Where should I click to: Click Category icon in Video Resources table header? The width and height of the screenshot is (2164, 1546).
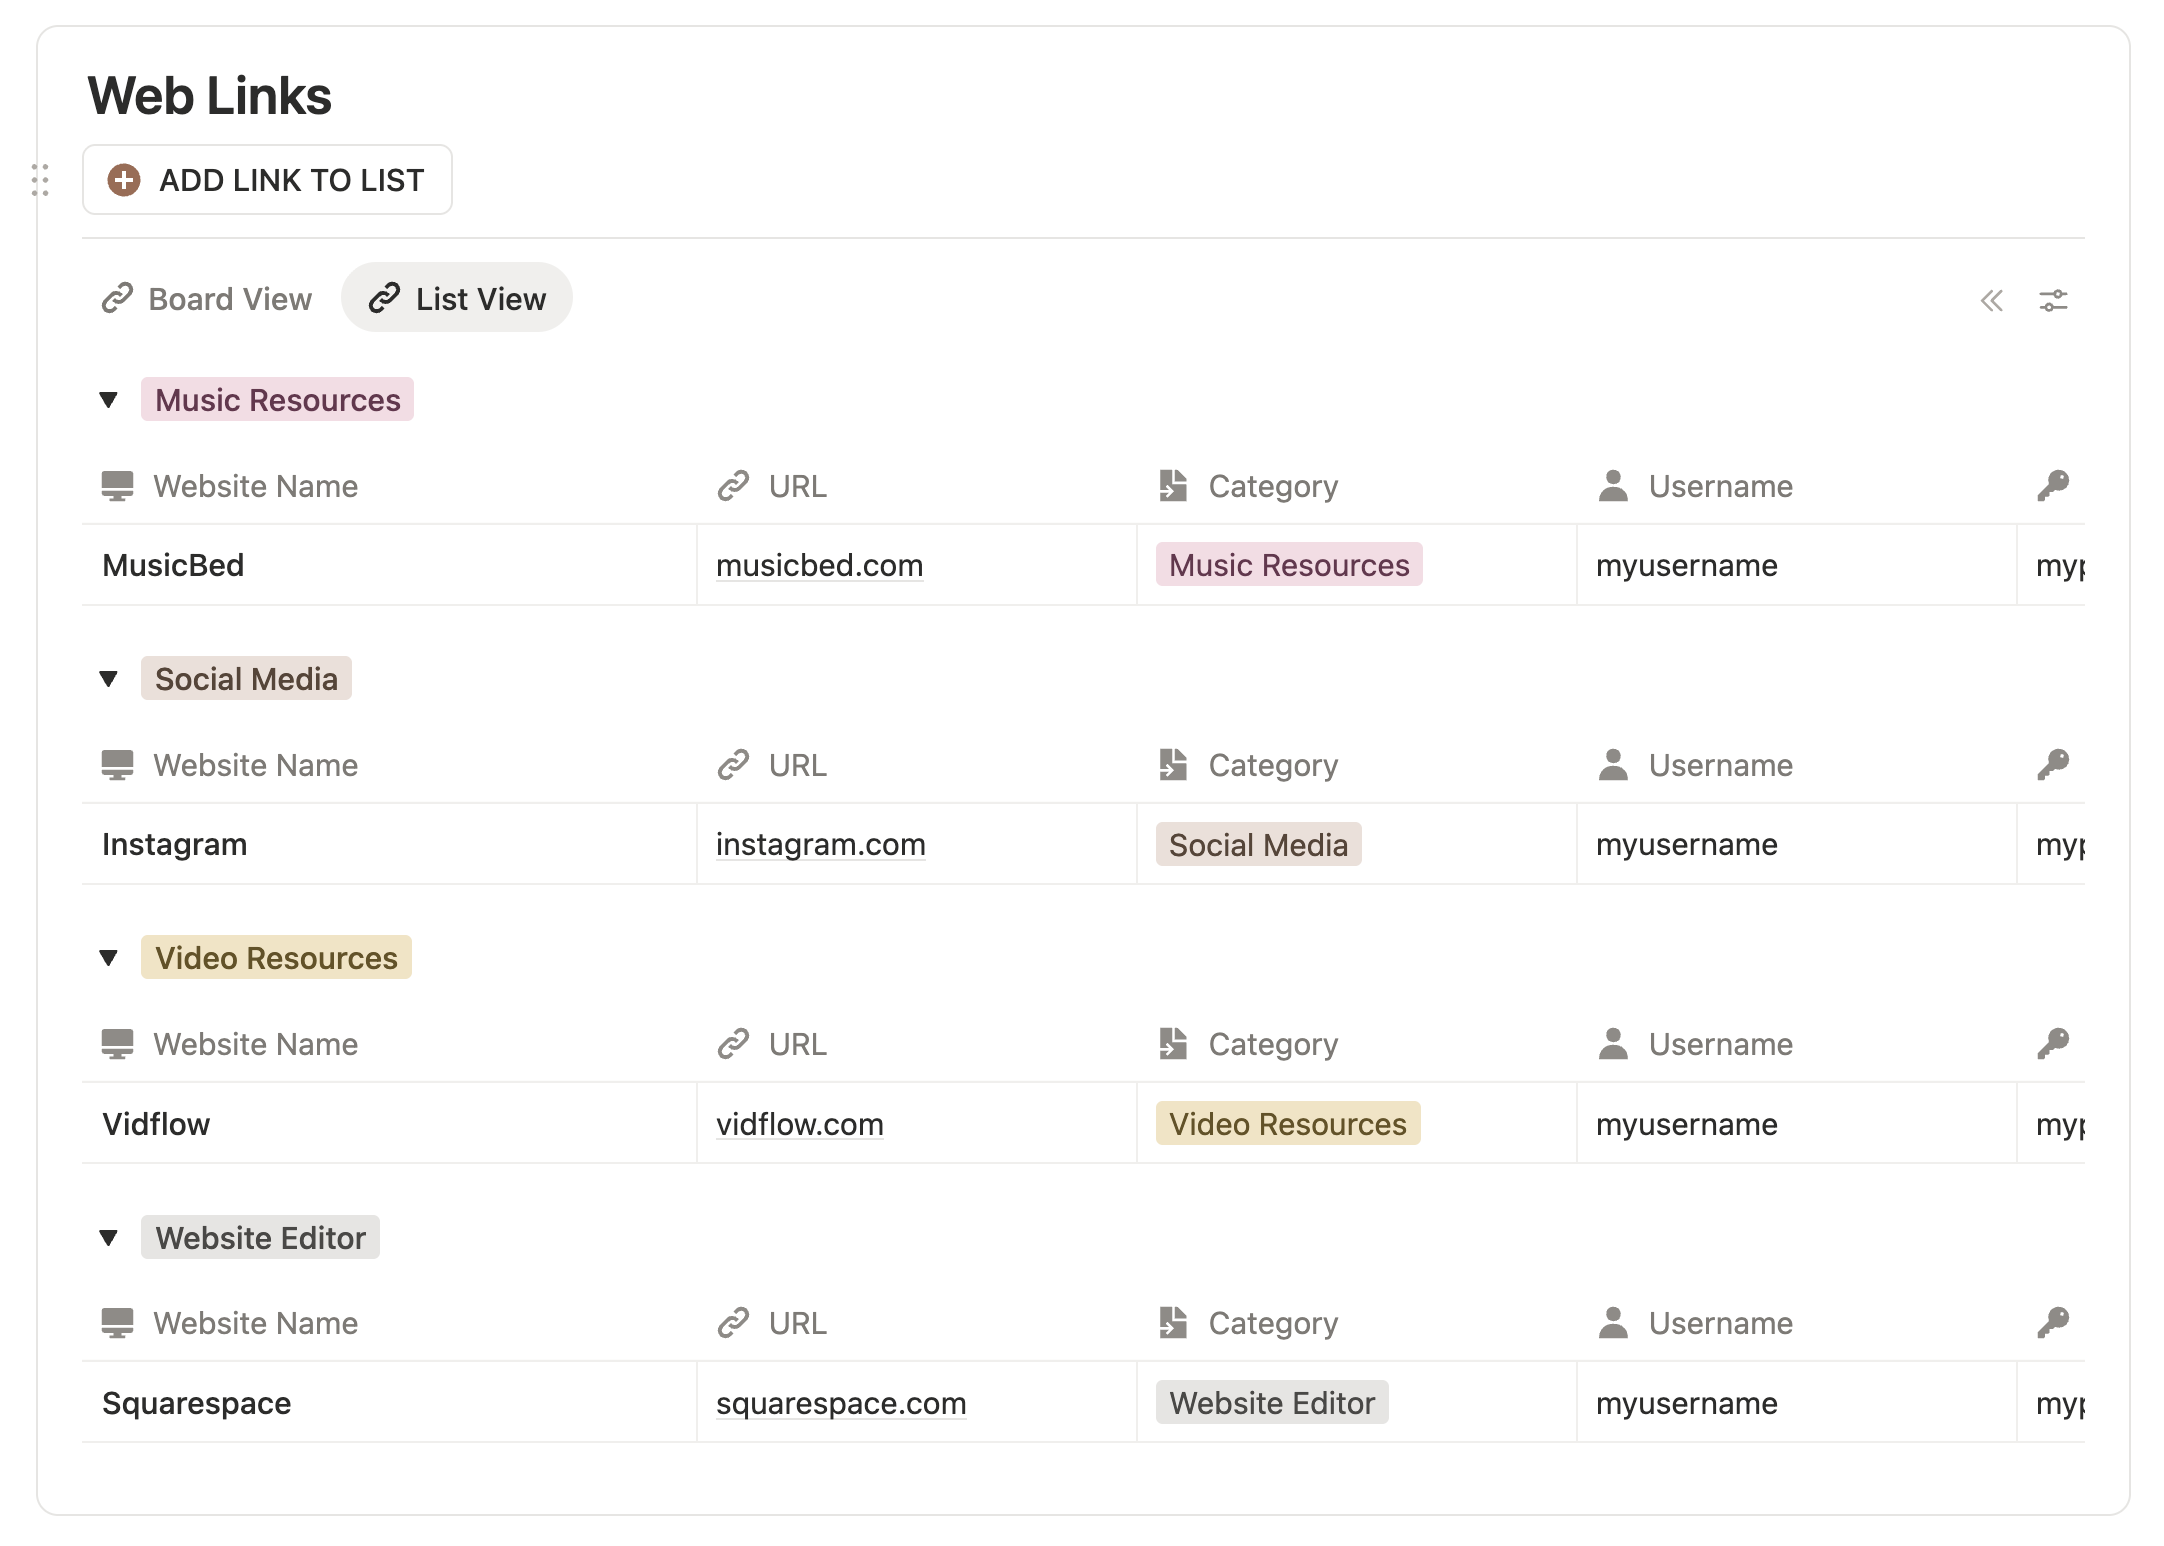tap(1173, 1044)
